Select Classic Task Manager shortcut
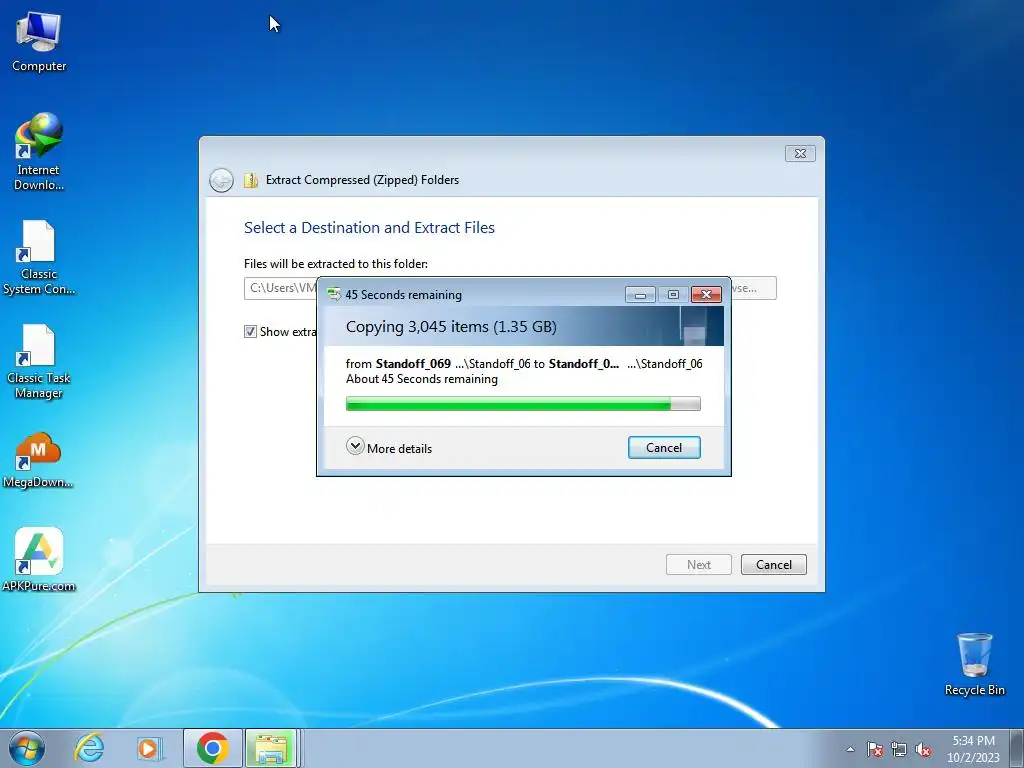The image size is (1024, 768). pyautogui.click(x=39, y=361)
